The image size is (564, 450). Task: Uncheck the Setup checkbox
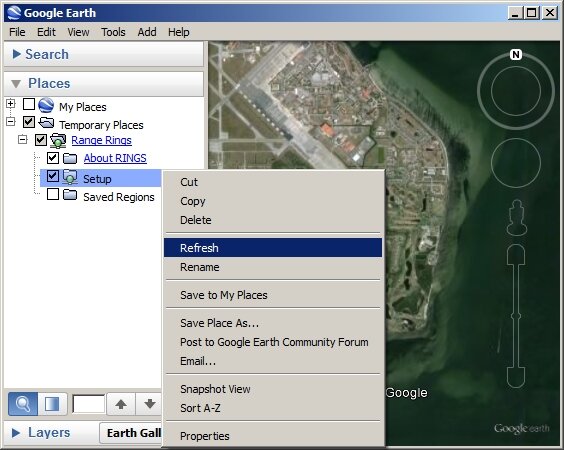53,176
